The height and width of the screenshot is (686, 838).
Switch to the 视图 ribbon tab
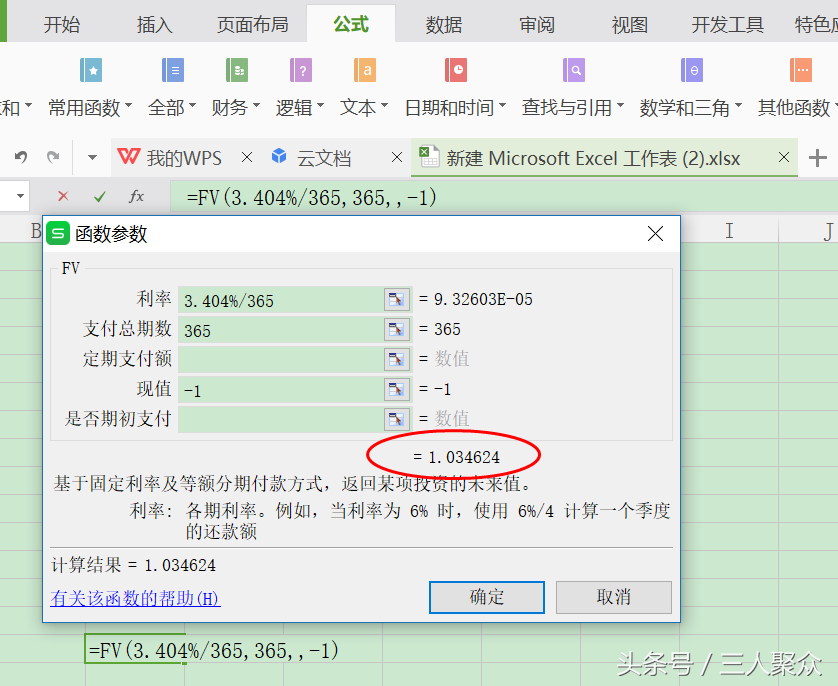(x=630, y=25)
